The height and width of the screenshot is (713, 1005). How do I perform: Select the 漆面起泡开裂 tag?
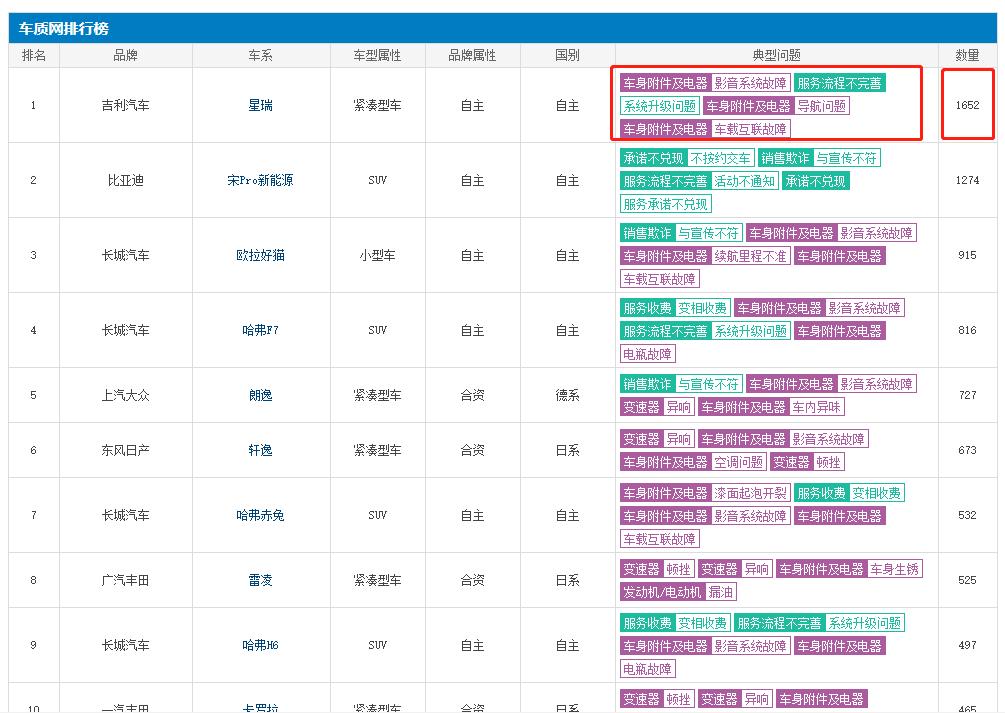pos(750,492)
